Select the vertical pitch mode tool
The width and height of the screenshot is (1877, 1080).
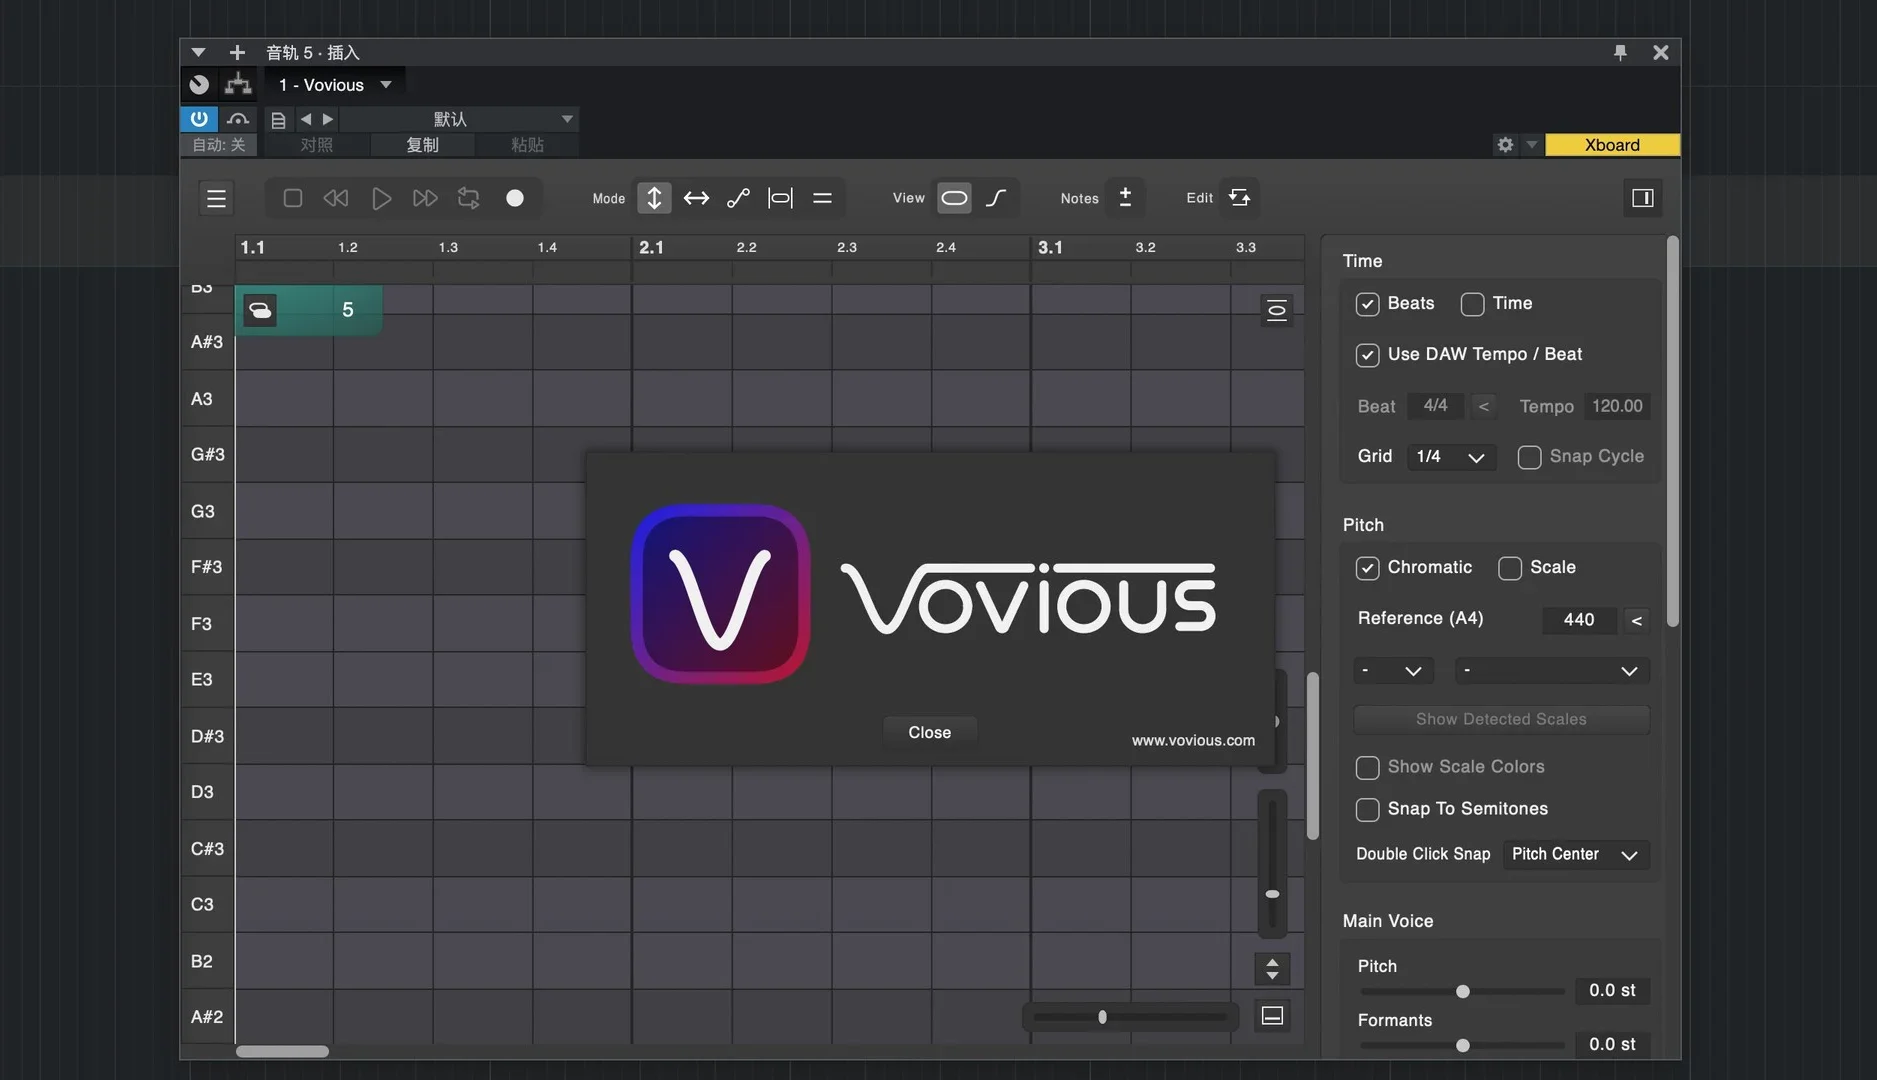654,198
